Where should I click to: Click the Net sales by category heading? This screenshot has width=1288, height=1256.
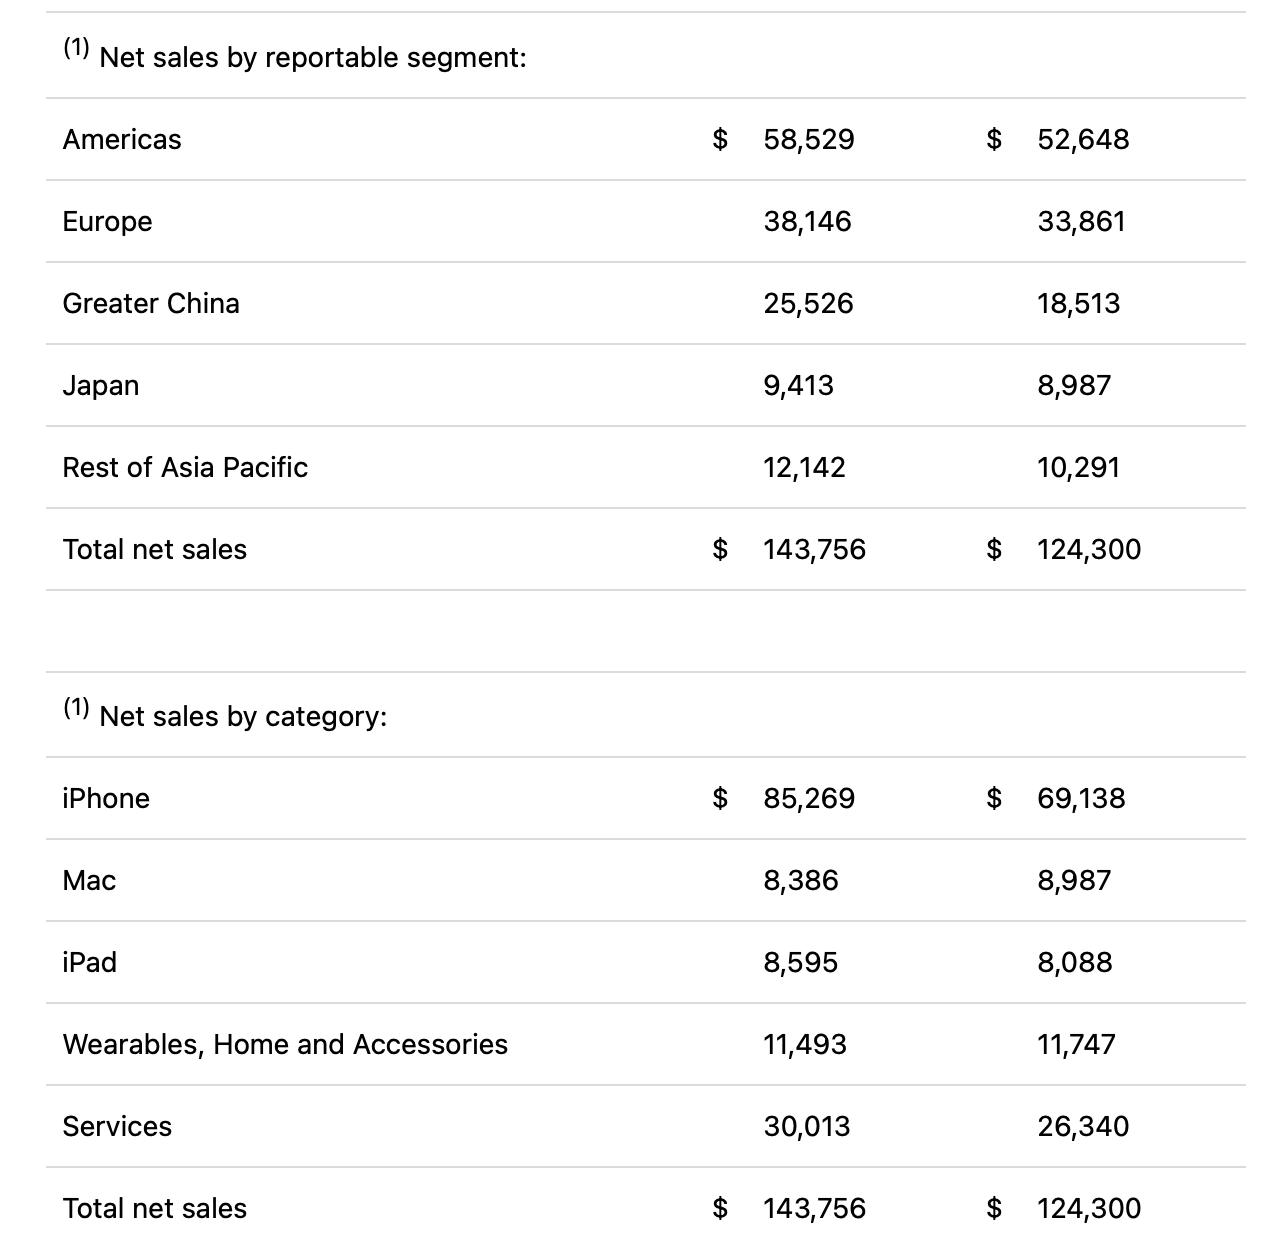(243, 716)
